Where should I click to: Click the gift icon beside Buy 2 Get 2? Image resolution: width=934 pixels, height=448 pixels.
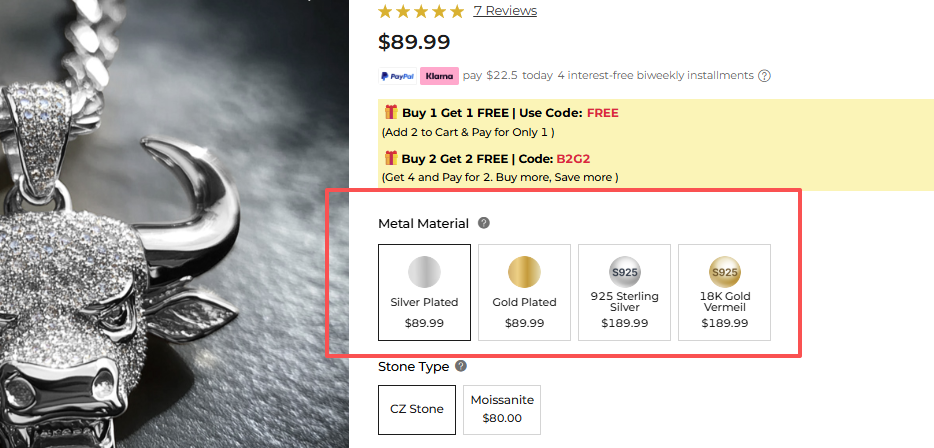tap(390, 158)
